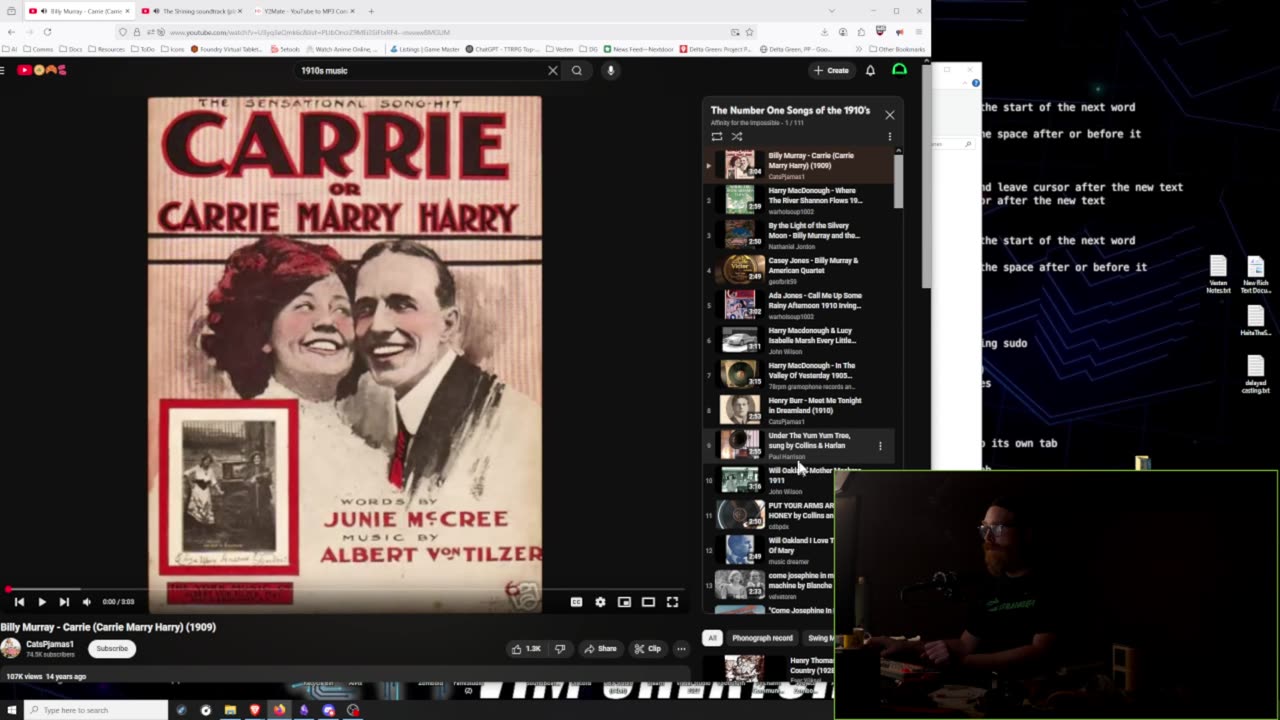Subscribe to CatsPjamas1 channel

click(112, 648)
